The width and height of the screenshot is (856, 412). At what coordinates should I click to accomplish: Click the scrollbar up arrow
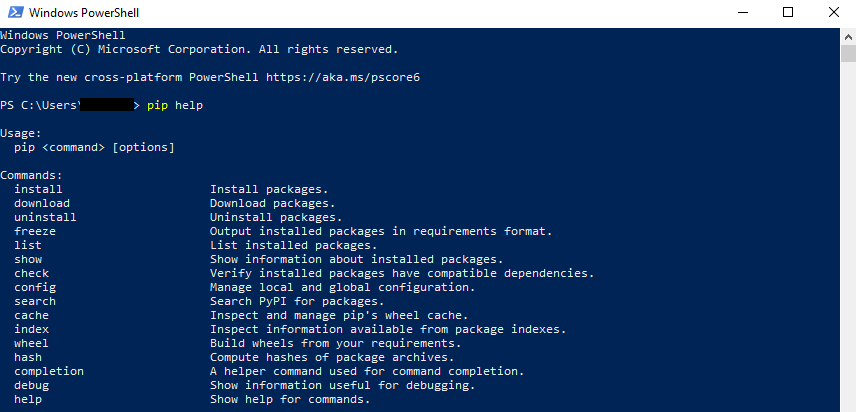[847, 35]
